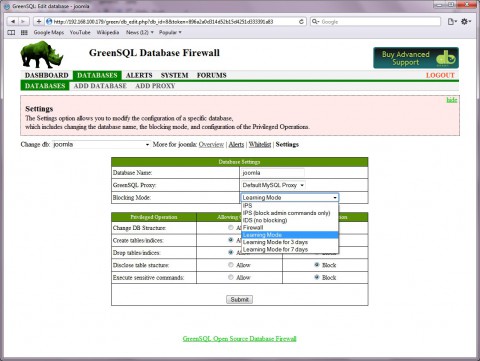Click hide link in Settings help box

point(452,100)
